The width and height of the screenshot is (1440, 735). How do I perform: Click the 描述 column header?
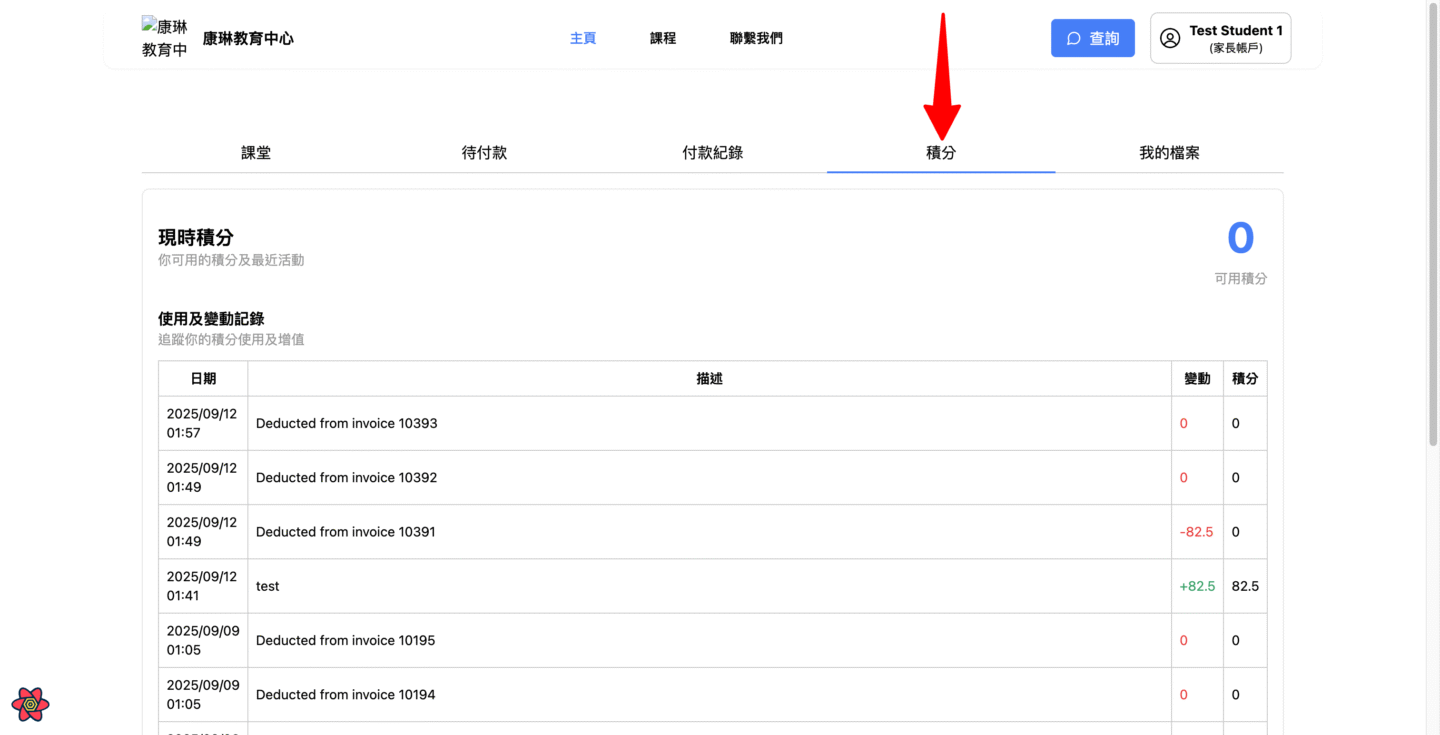coord(709,379)
